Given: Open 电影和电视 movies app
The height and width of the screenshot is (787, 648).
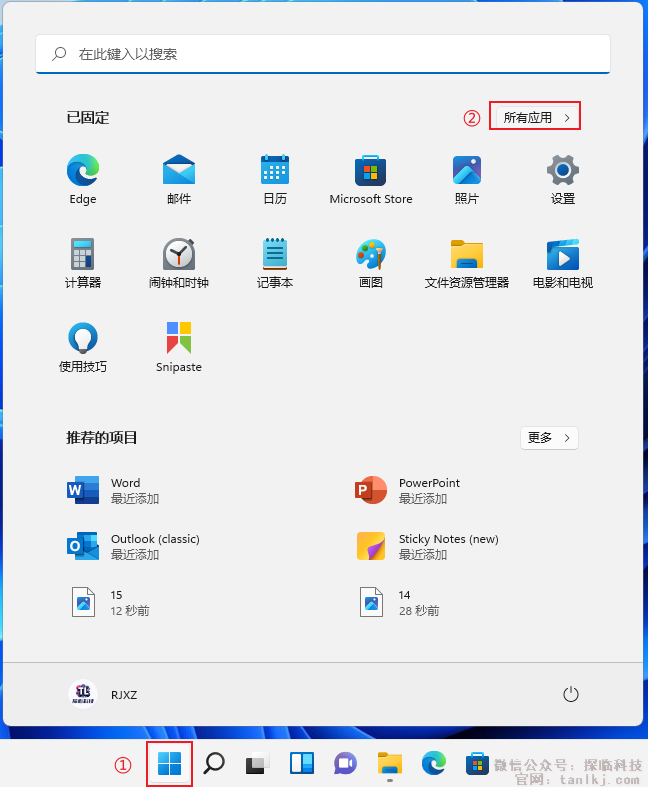Looking at the screenshot, I should 563,263.
